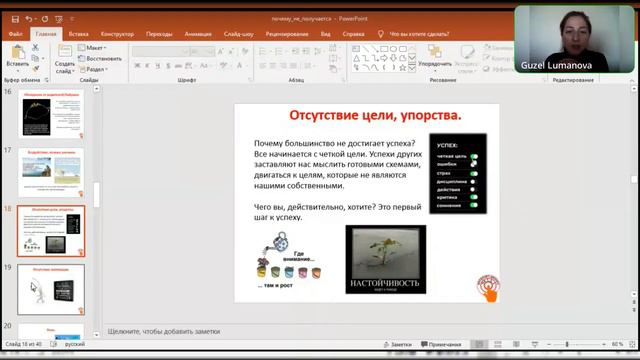
Task: Select slide 19 thumbnail
Action: click(51, 289)
